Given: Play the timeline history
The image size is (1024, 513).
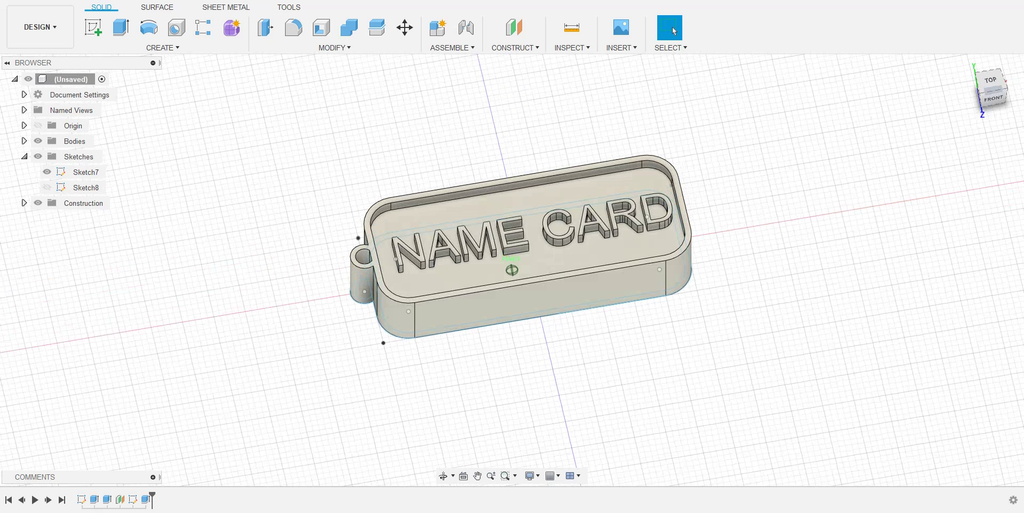Looking at the screenshot, I should pyautogui.click(x=35, y=500).
